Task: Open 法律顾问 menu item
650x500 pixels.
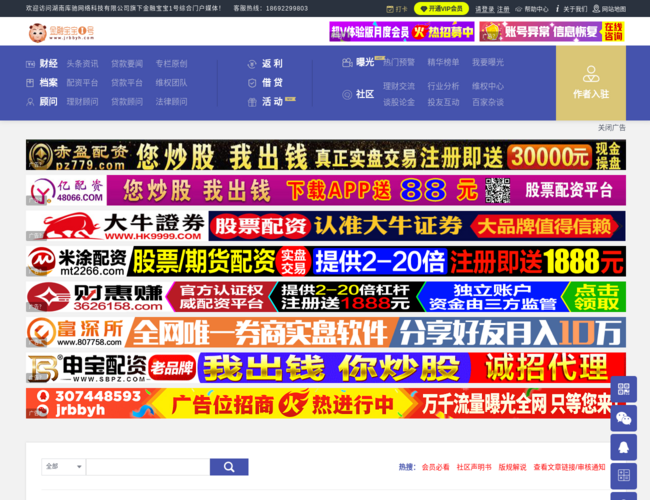Action: 171,102
